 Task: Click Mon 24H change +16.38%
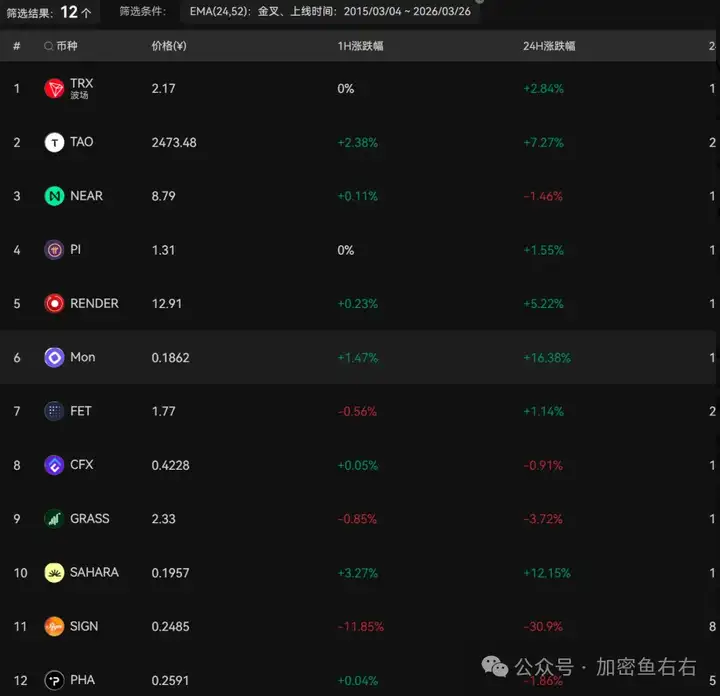(x=547, y=358)
